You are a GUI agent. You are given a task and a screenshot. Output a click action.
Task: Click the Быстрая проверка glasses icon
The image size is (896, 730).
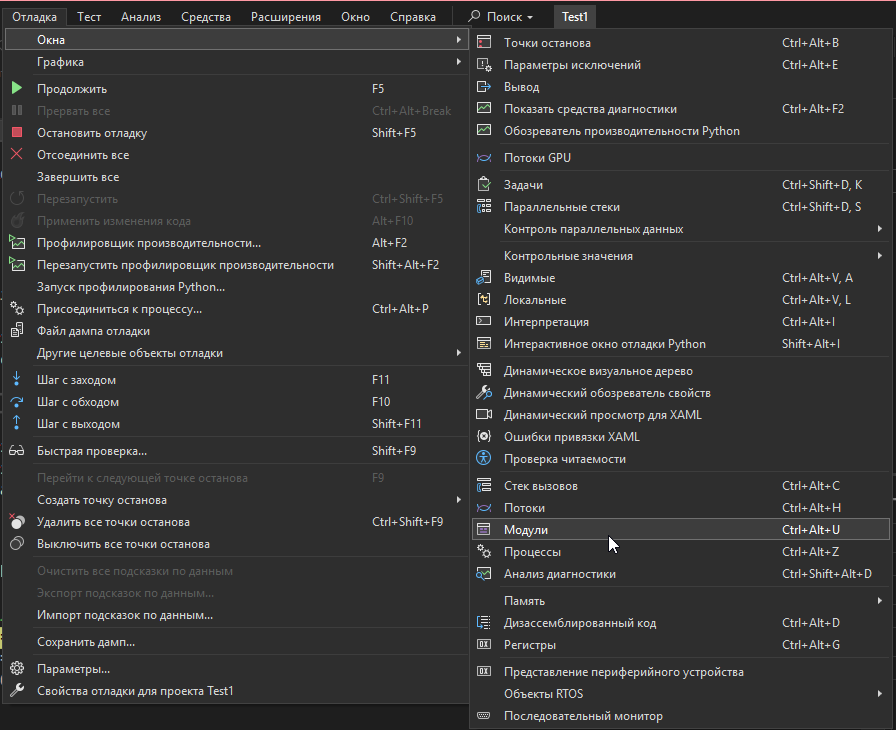pos(16,451)
